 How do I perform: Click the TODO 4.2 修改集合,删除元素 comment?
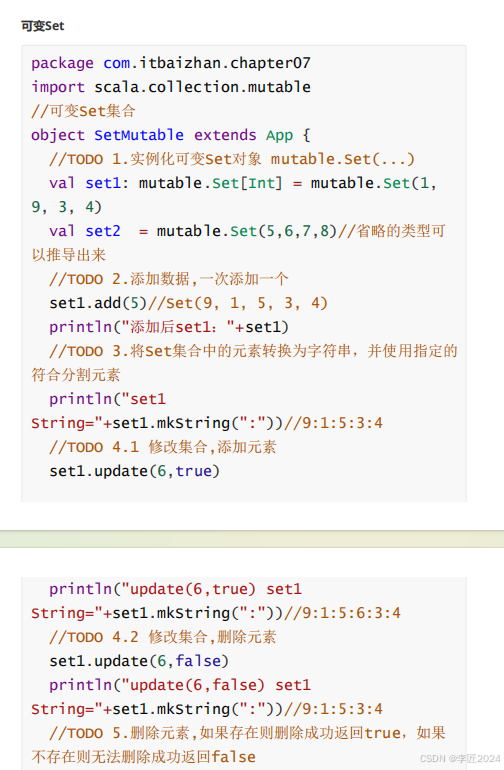(x=163, y=637)
